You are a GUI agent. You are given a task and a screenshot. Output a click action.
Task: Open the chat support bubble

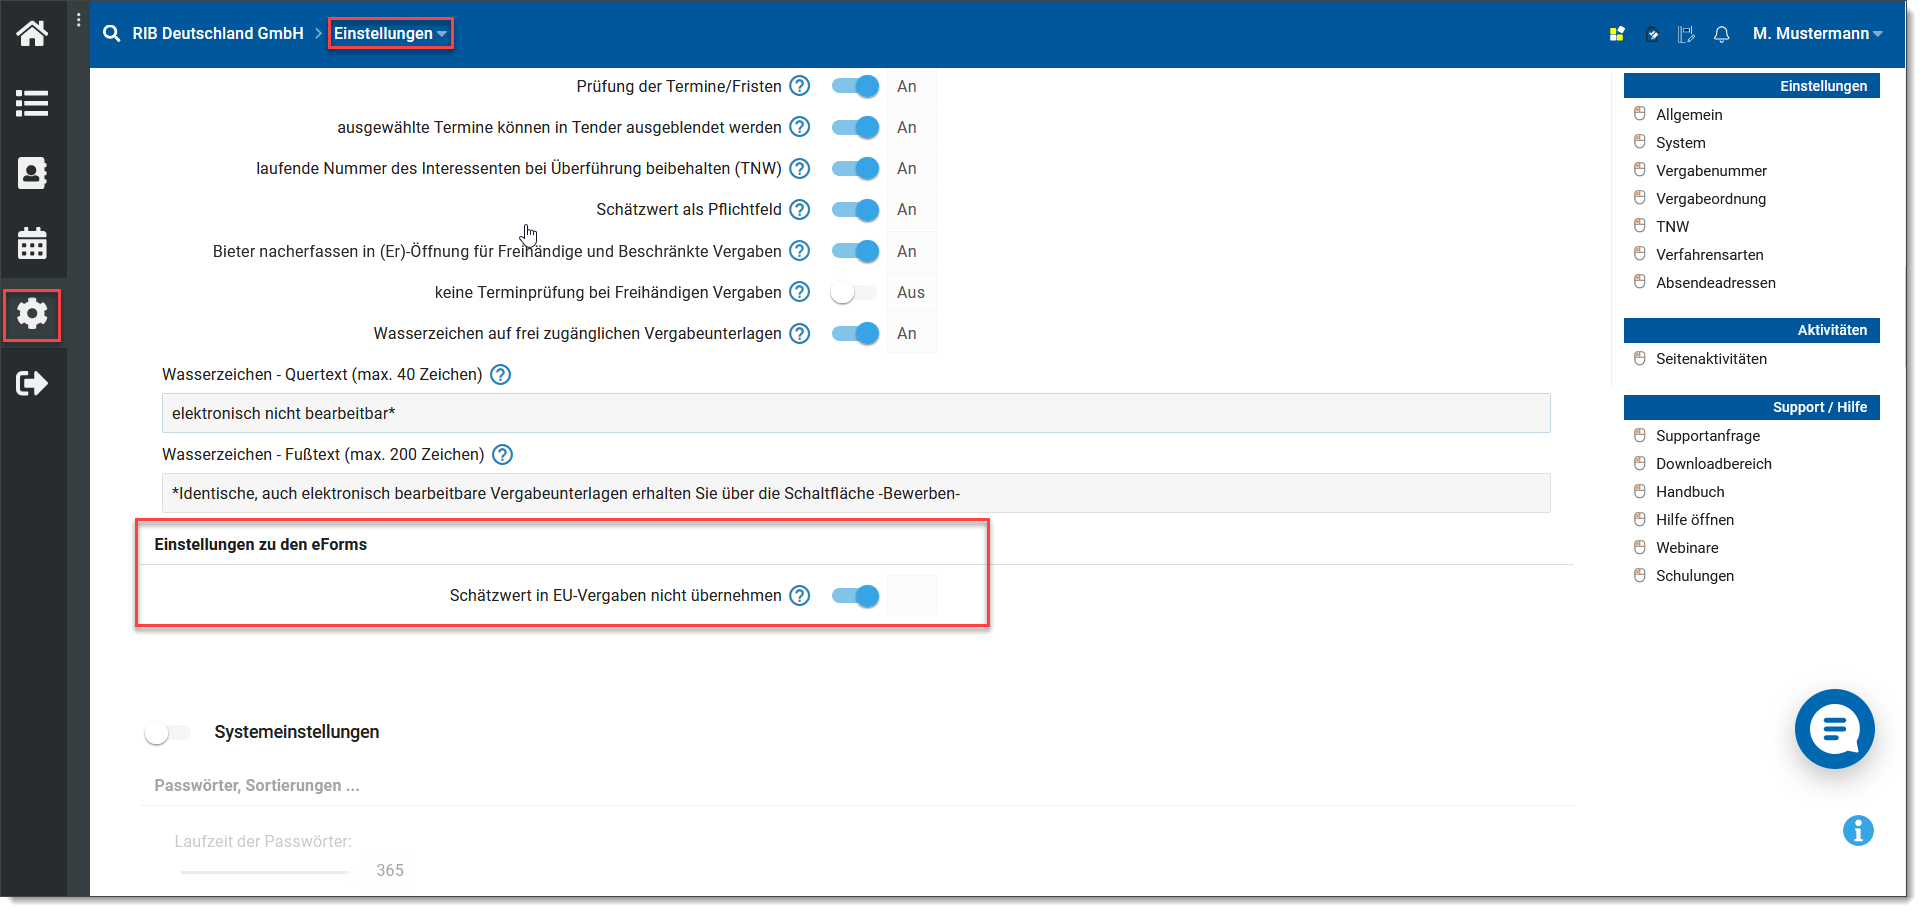tap(1834, 729)
